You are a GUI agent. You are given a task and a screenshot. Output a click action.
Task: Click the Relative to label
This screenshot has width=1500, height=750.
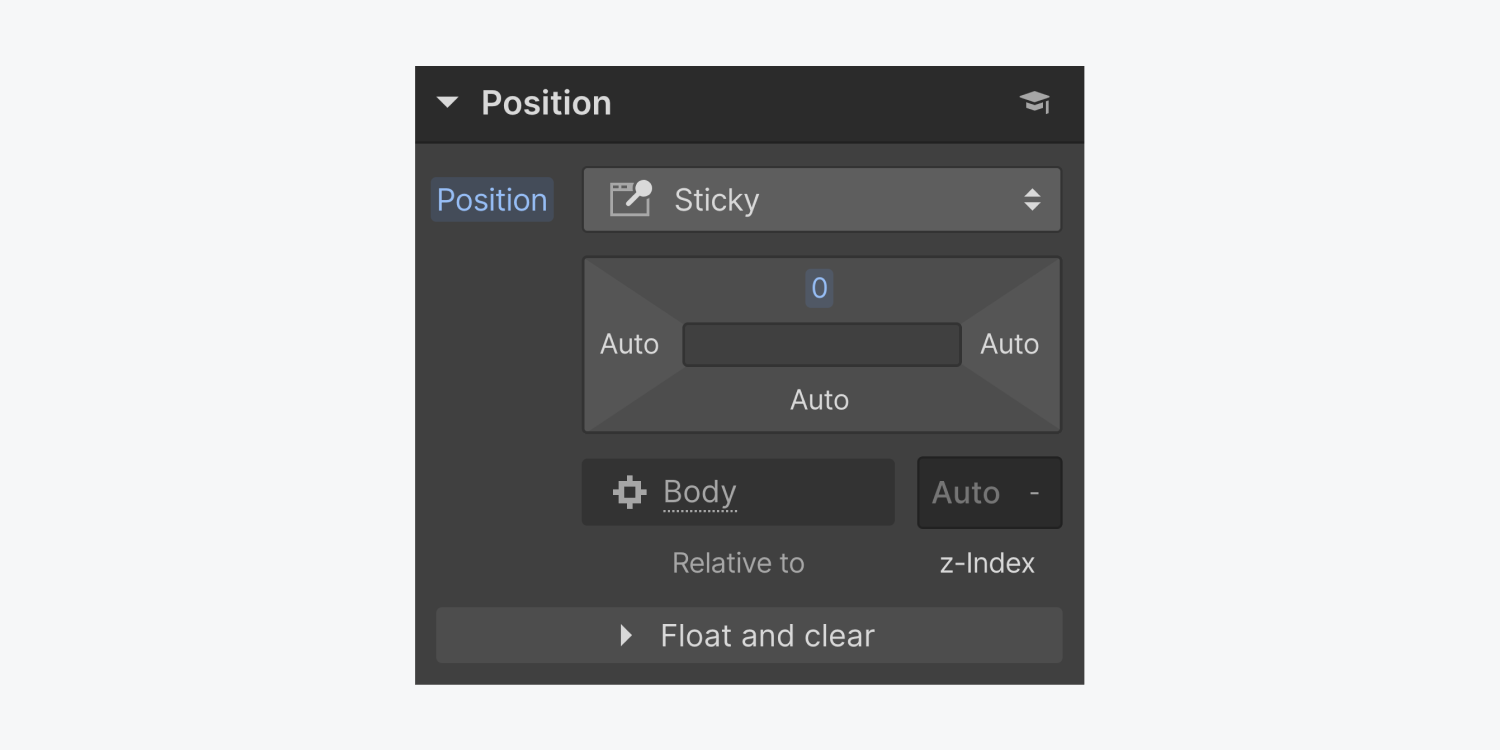point(738,563)
